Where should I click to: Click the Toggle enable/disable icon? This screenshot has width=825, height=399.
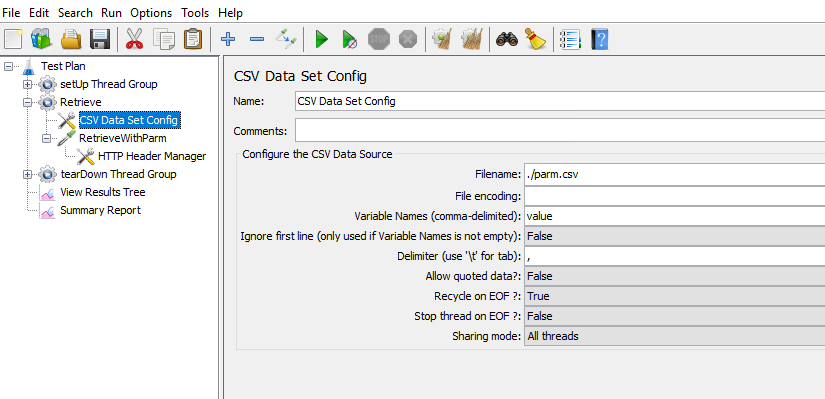pyautogui.click(x=286, y=39)
